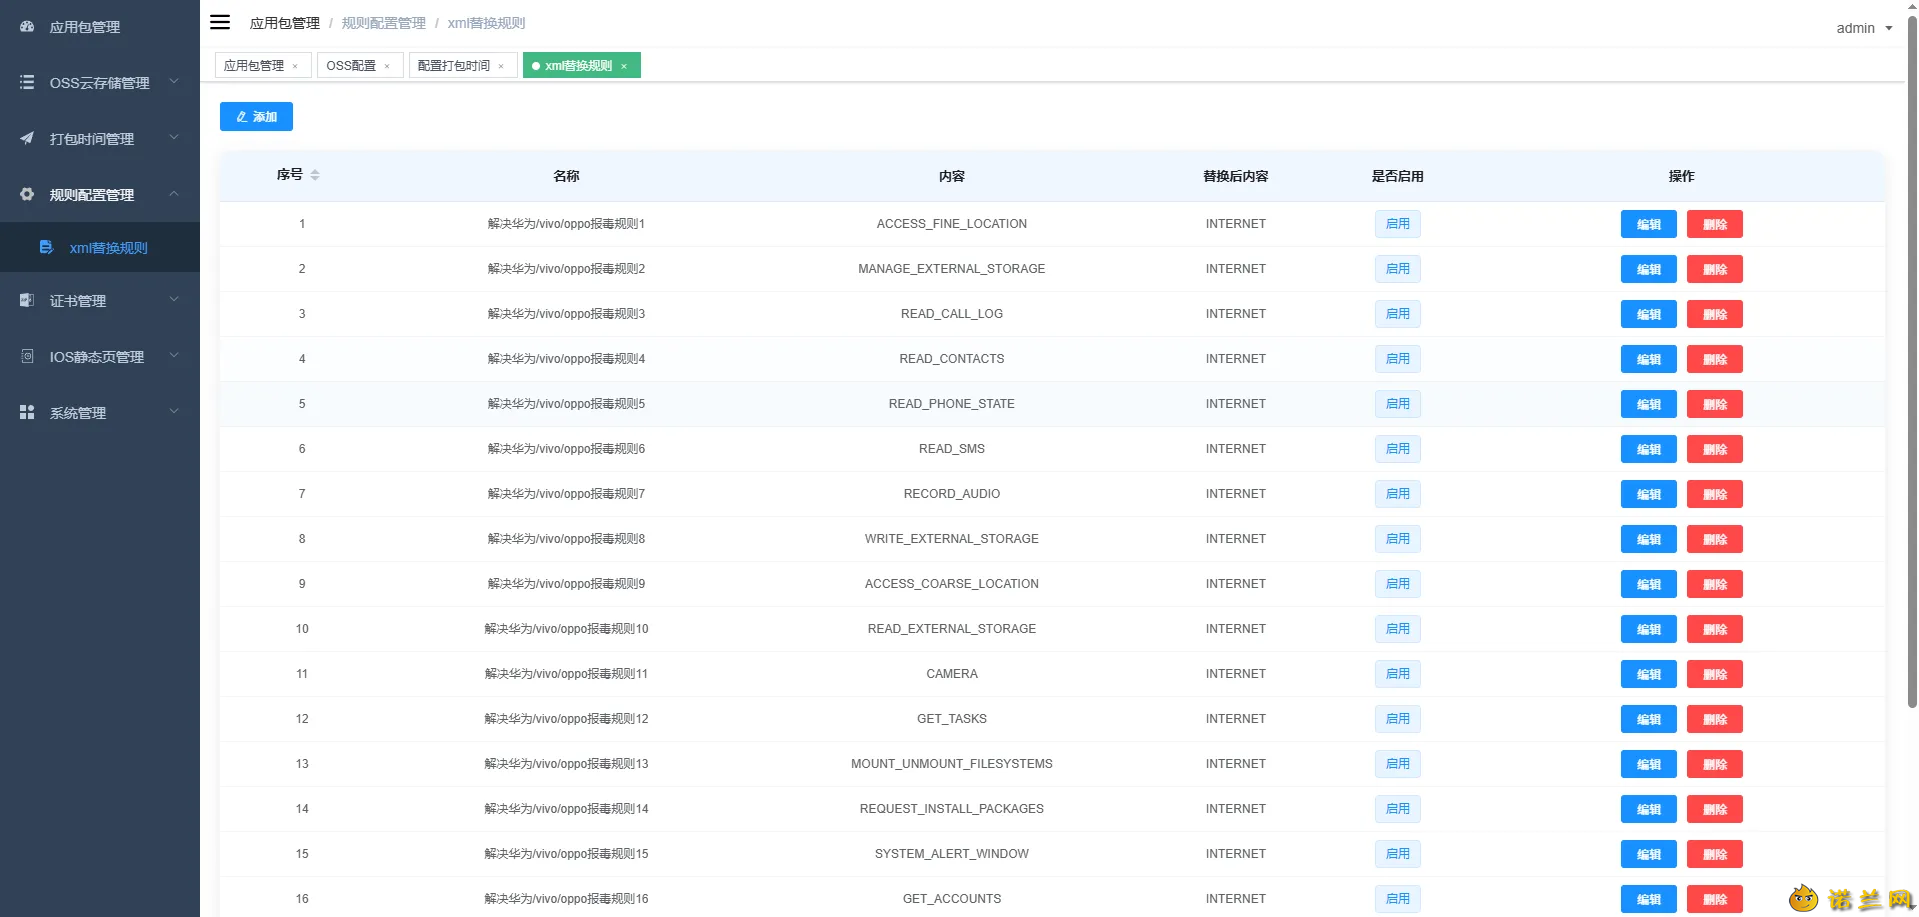This screenshot has width=1919, height=917.
Task: Toggle 启用 status for READ_SMS row
Action: click(x=1397, y=449)
